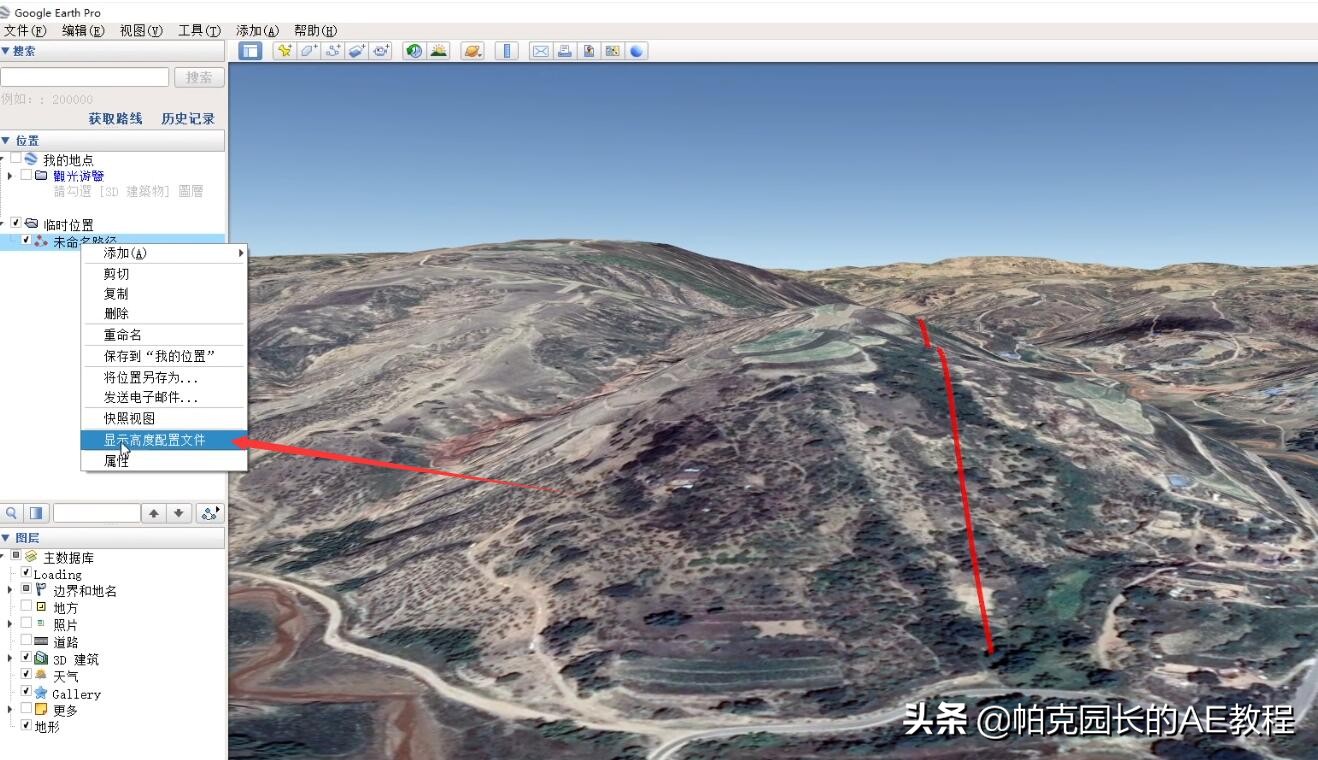Select the planets icon to switch planets
Screen dimensions: 1318x760
[x=472, y=50]
